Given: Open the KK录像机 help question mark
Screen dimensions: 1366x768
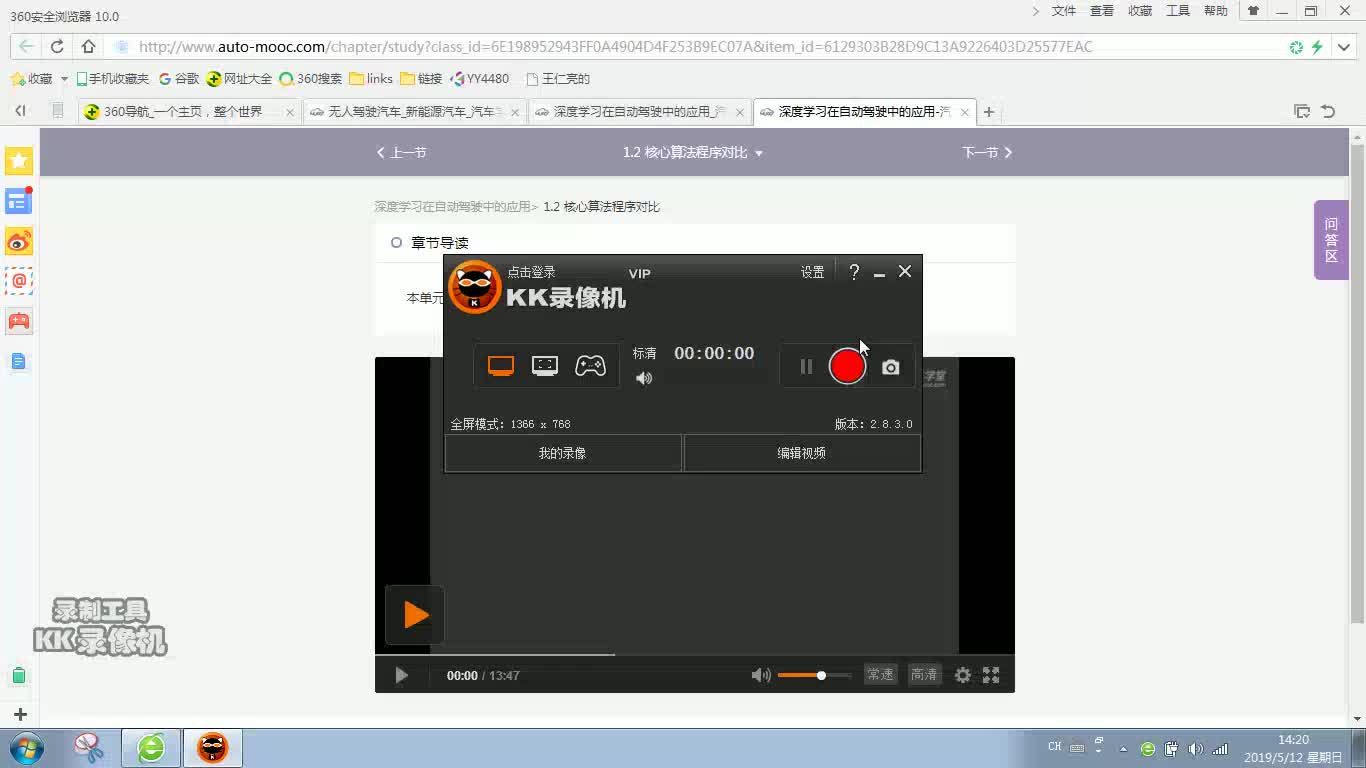Looking at the screenshot, I should click(854, 272).
